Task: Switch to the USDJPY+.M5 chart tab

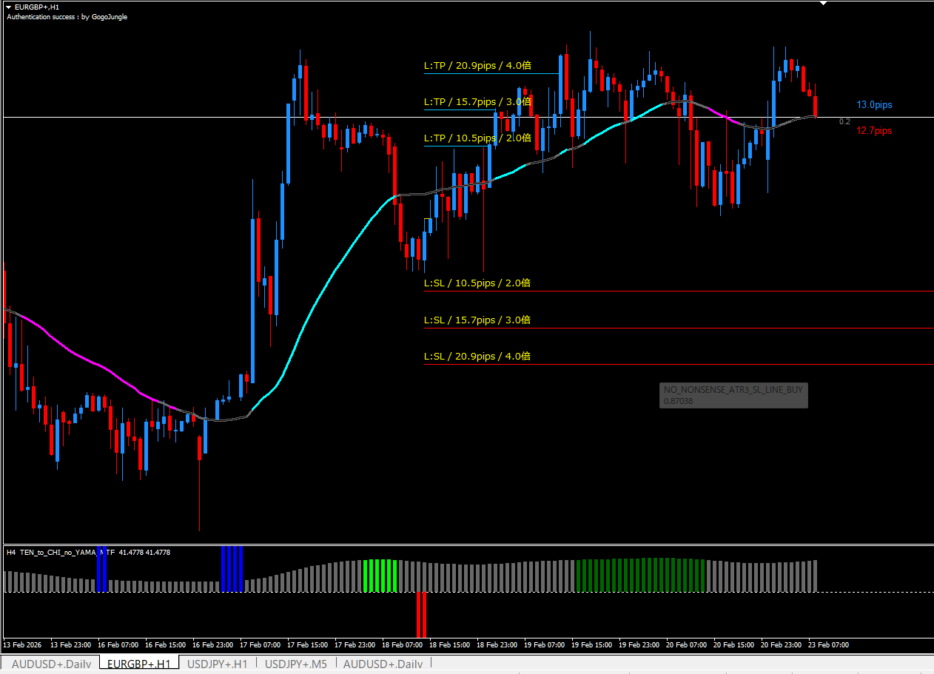Action: [x=296, y=664]
